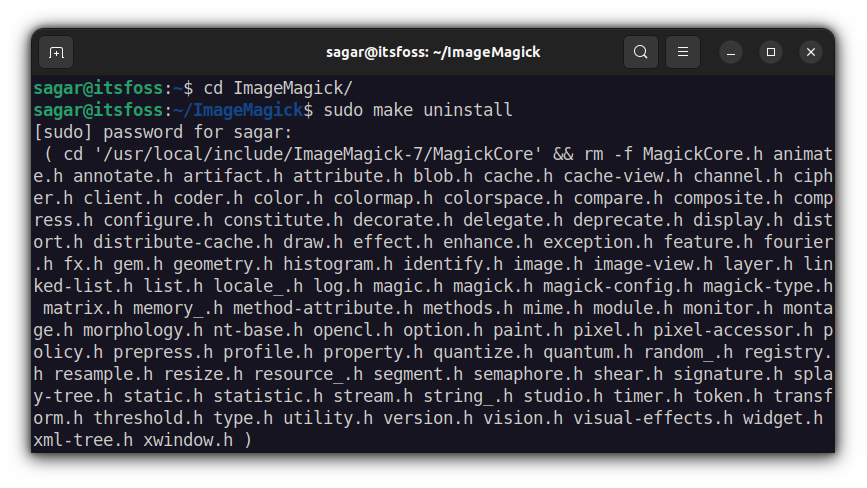Click 'xwindow.h' on the last output line
The width and height of the screenshot is (867, 488).
[188, 440]
